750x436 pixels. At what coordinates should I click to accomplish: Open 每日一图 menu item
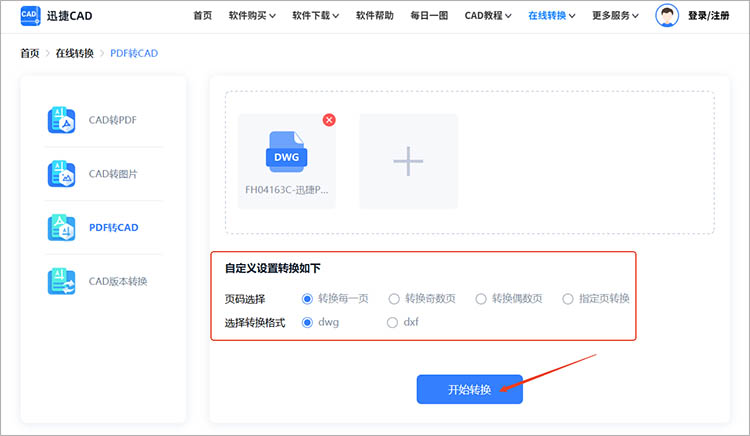(429, 16)
